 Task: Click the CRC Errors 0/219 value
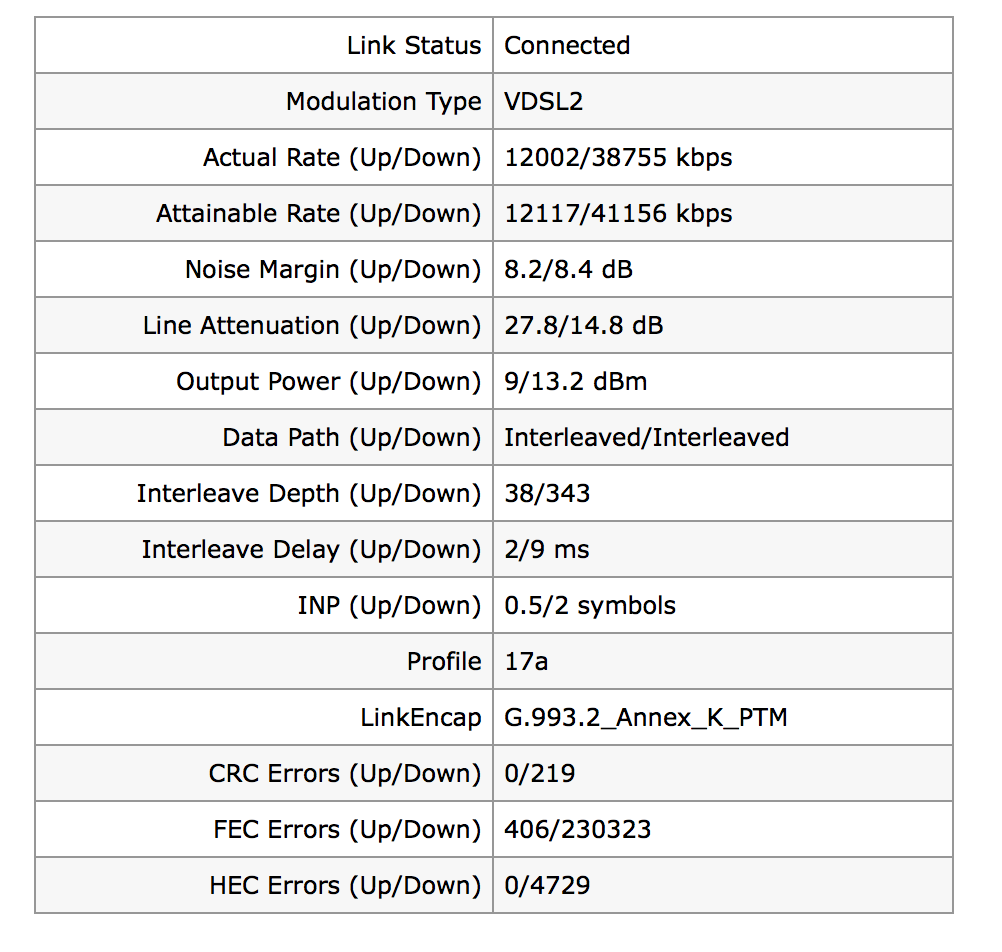[x=539, y=774]
